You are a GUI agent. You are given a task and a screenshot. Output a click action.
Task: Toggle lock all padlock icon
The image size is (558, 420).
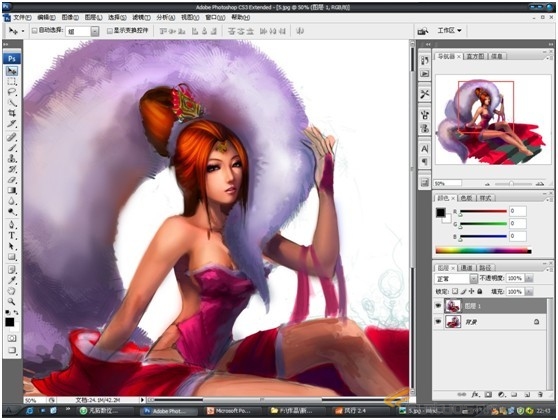[480, 291]
